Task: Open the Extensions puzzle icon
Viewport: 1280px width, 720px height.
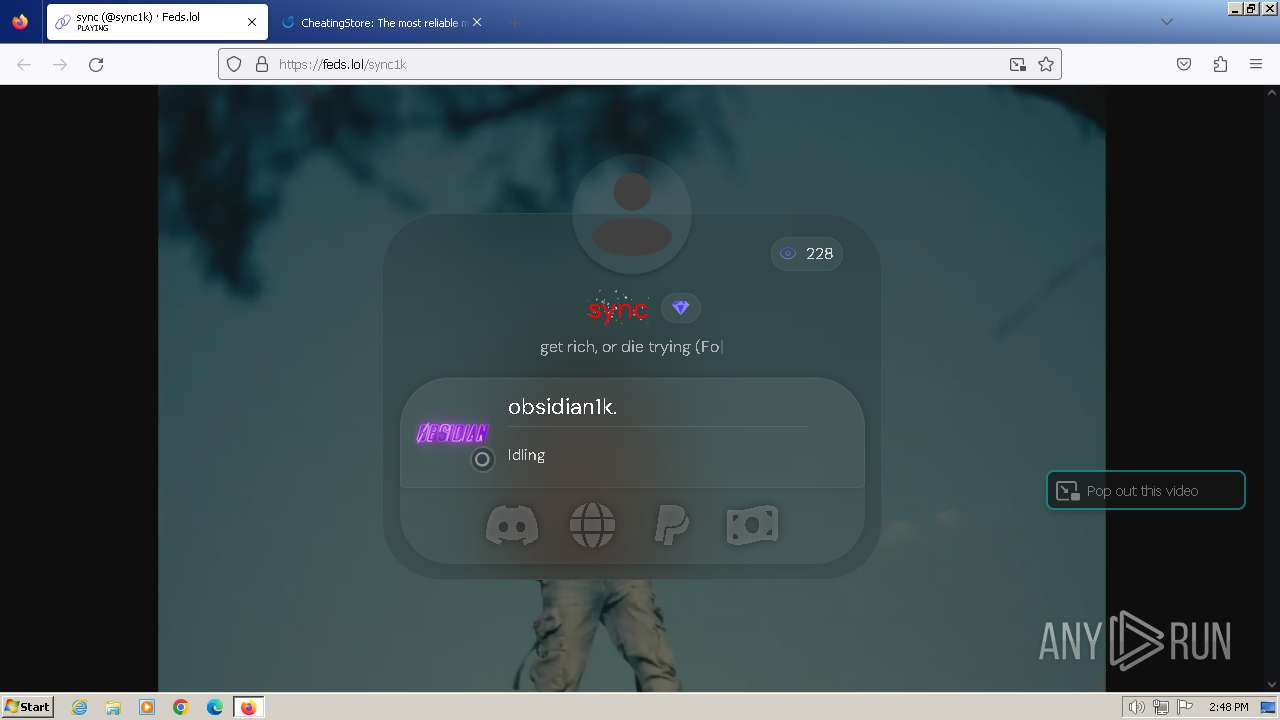Action: click(x=1220, y=64)
